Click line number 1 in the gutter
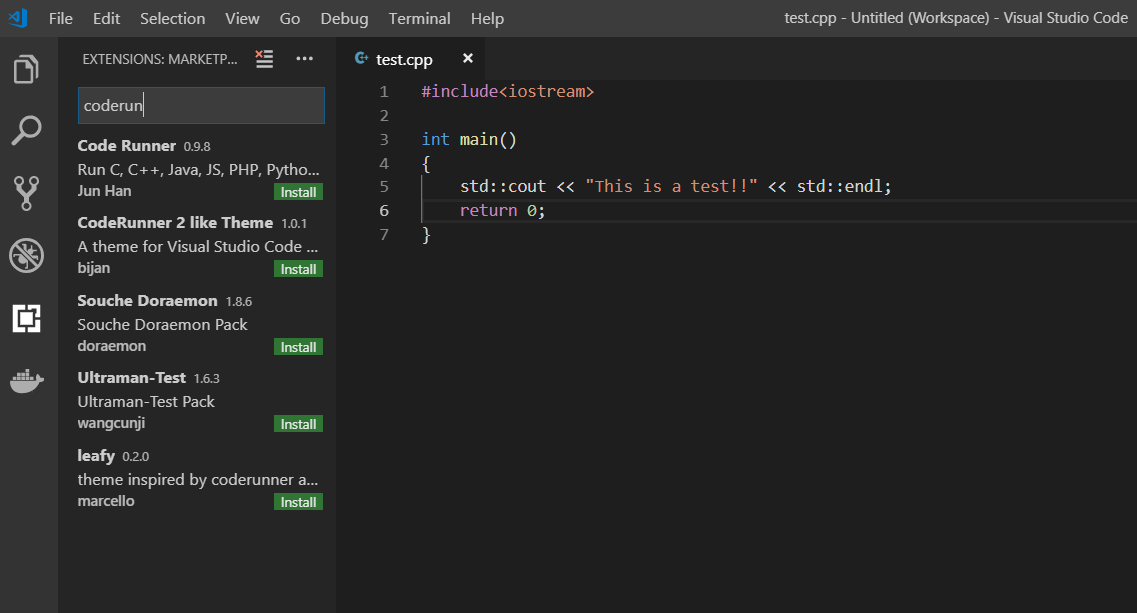 [x=384, y=91]
